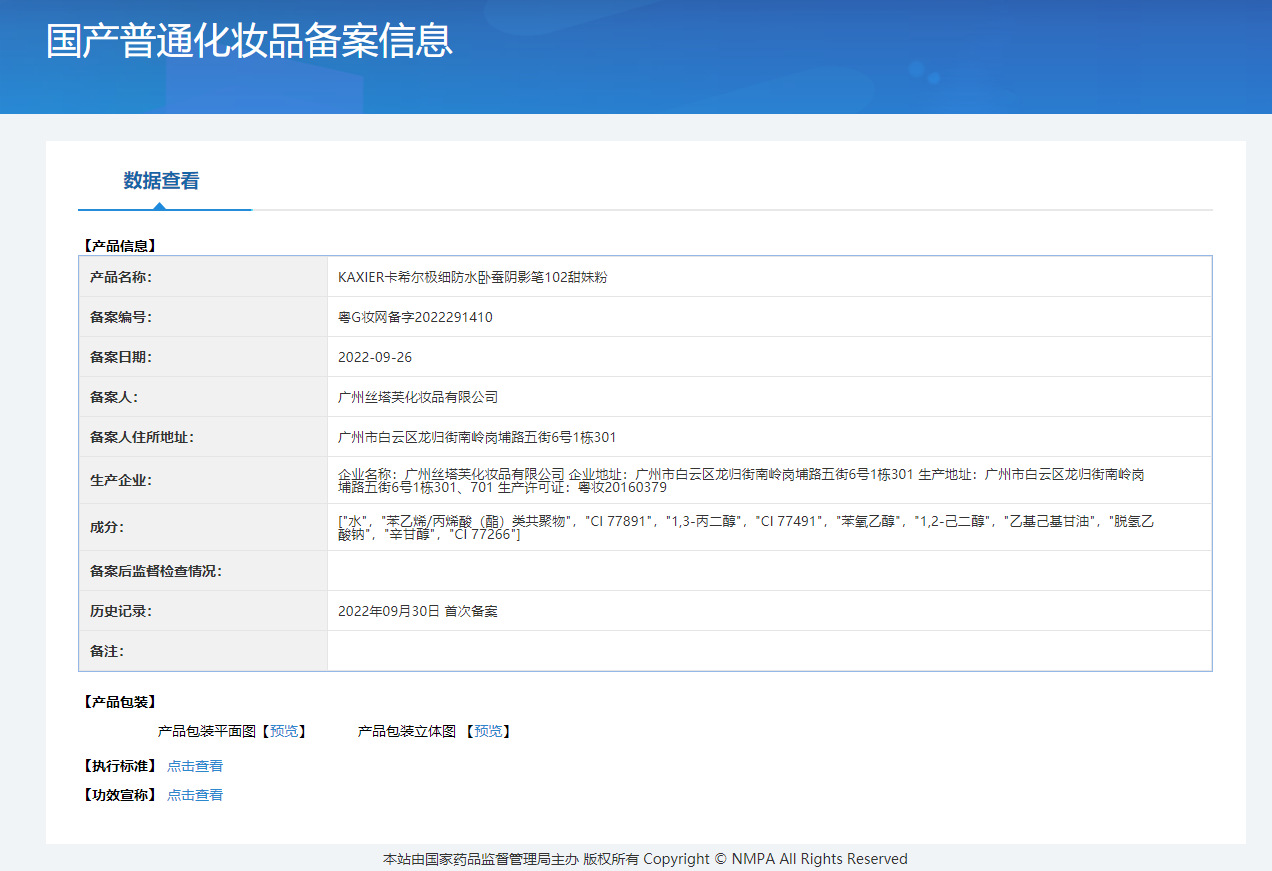
Task: Click the 广州丝塔芙化妆品有限公司 filer name
Action: pos(418,397)
